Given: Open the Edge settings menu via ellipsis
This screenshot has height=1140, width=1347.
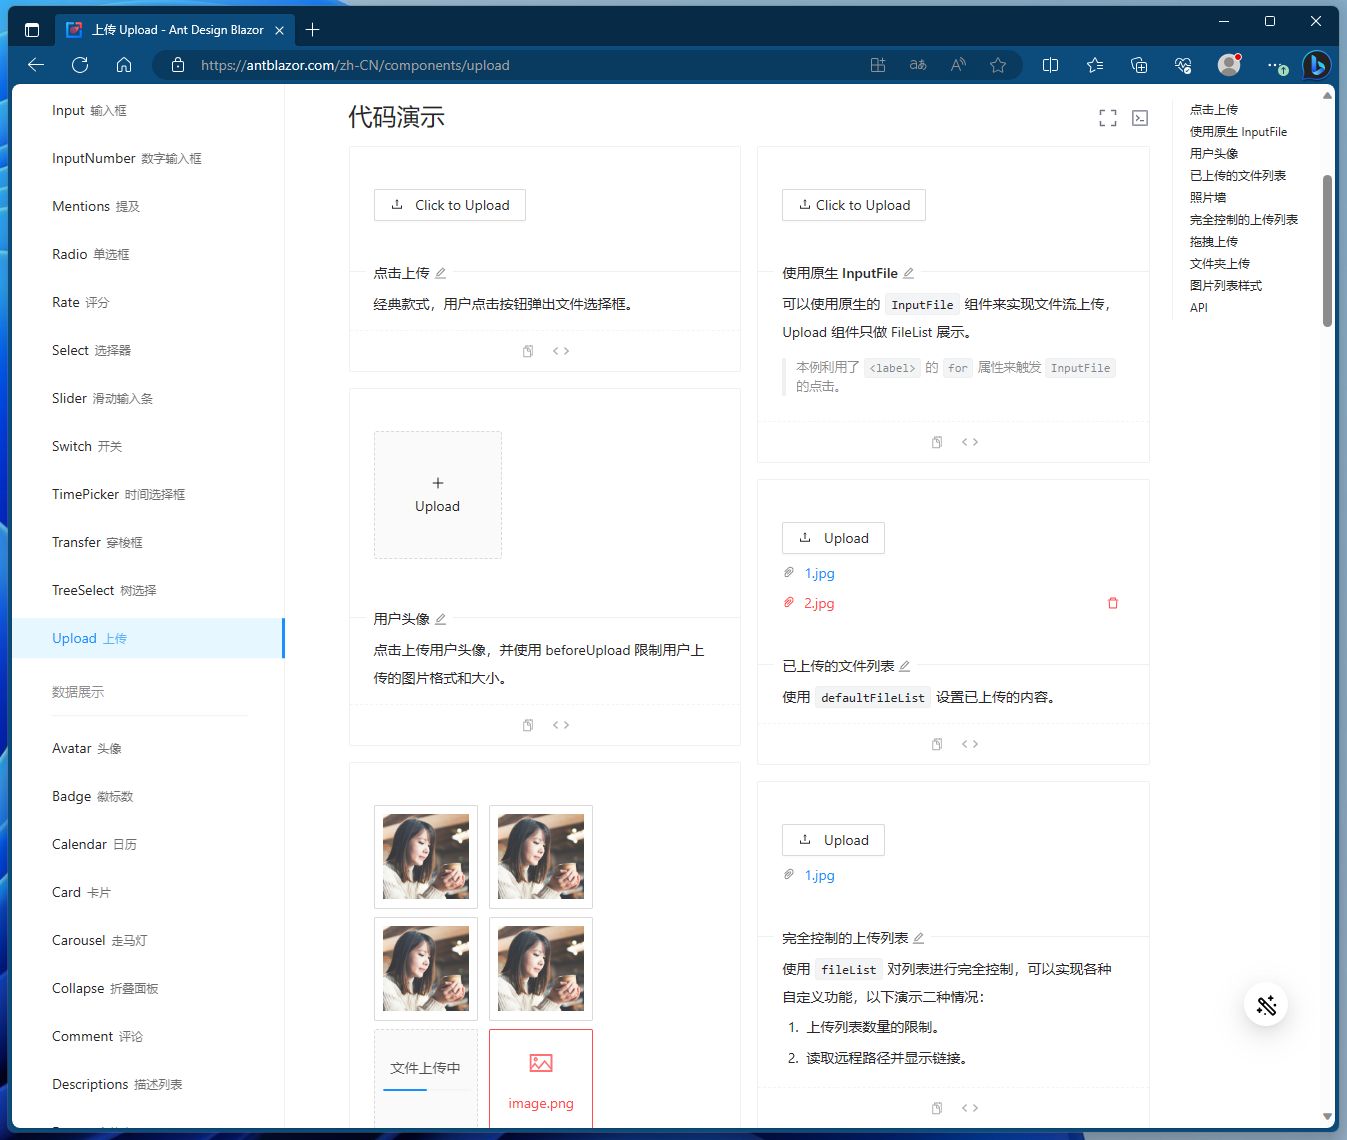Looking at the screenshot, I should point(1273,65).
